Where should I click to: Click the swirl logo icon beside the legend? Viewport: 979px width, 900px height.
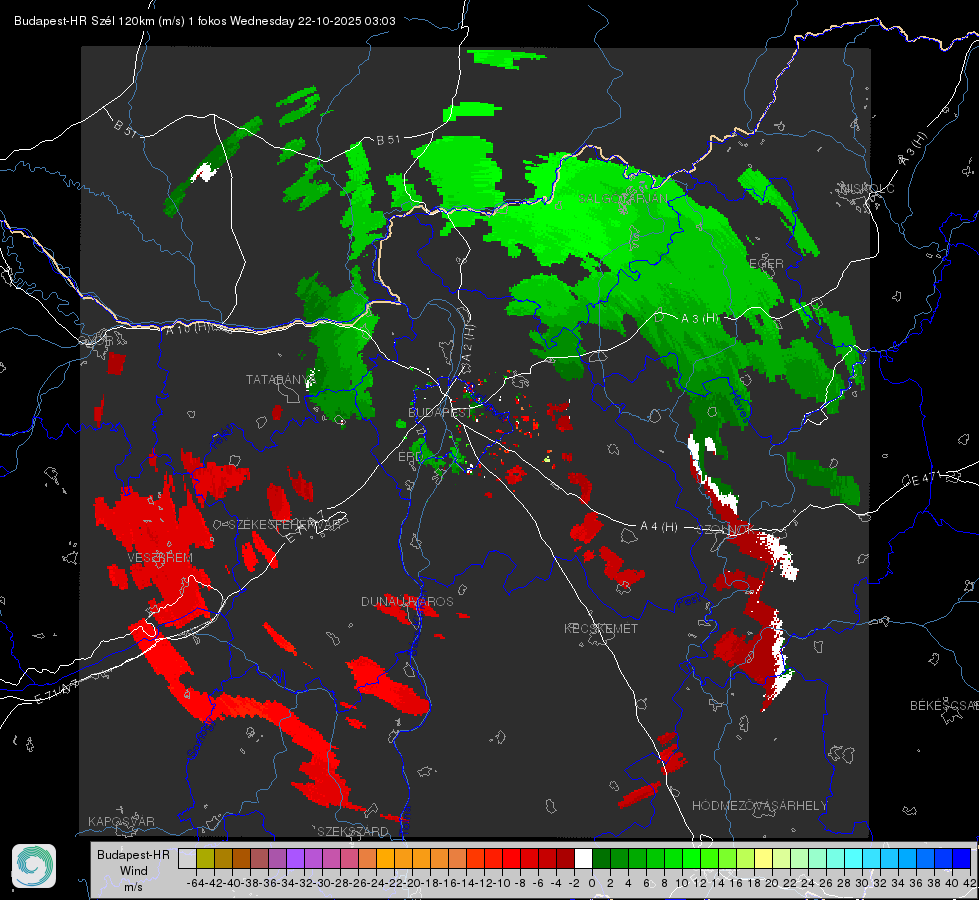point(34,866)
